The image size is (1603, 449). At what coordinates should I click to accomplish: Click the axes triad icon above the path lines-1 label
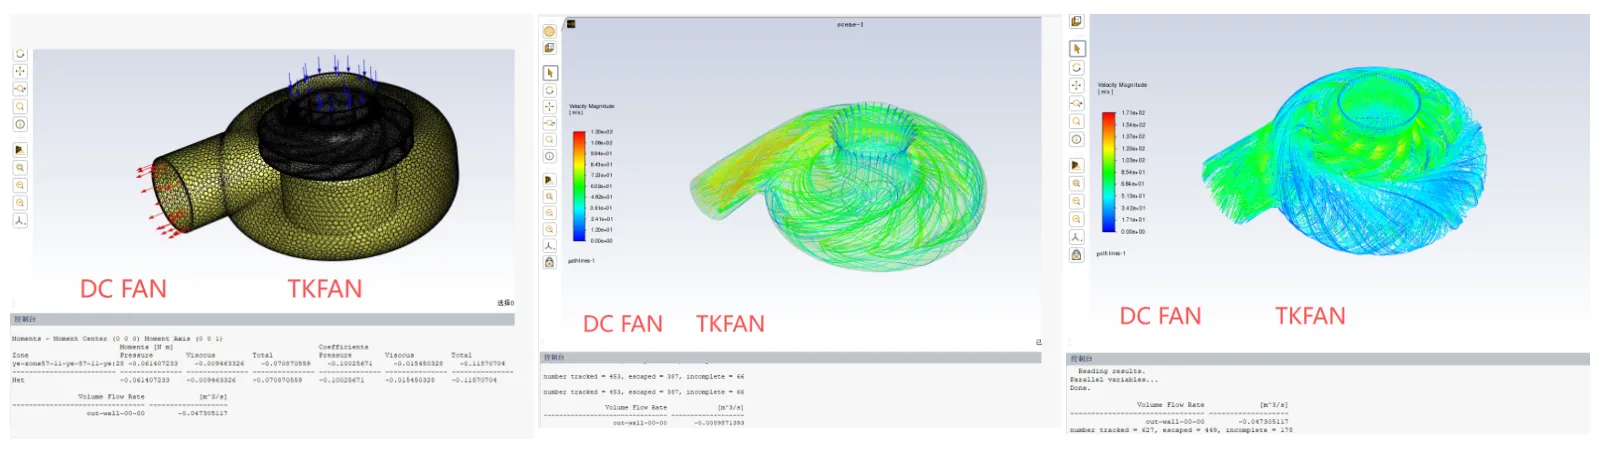1077,237
